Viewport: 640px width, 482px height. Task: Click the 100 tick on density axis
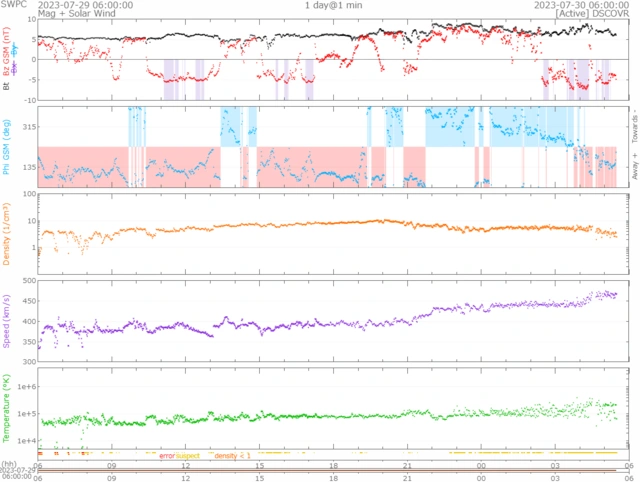pos(29,194)
